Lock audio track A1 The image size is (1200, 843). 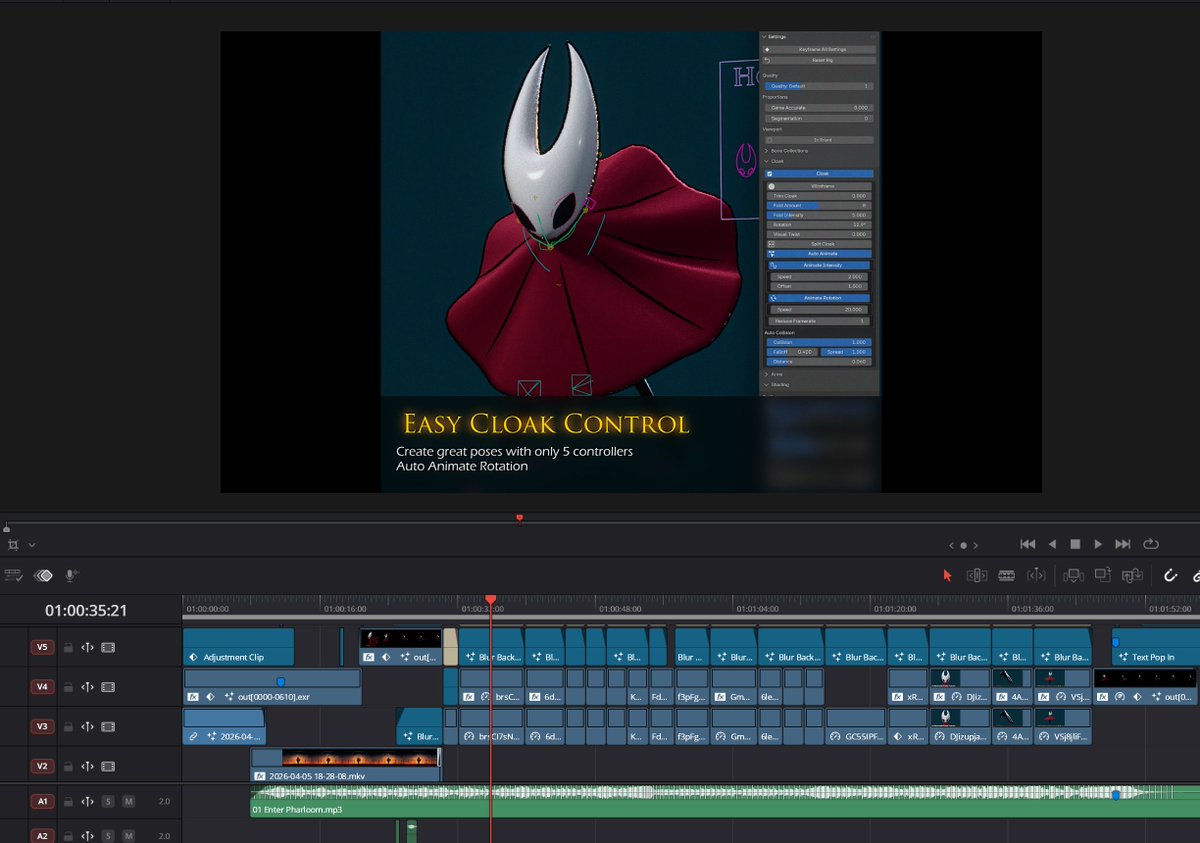68,801
